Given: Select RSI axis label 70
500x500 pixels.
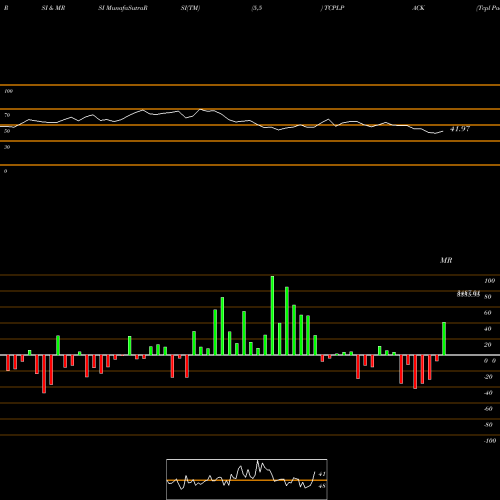Looking at the screenshot, I should click(x=7, y=115).
